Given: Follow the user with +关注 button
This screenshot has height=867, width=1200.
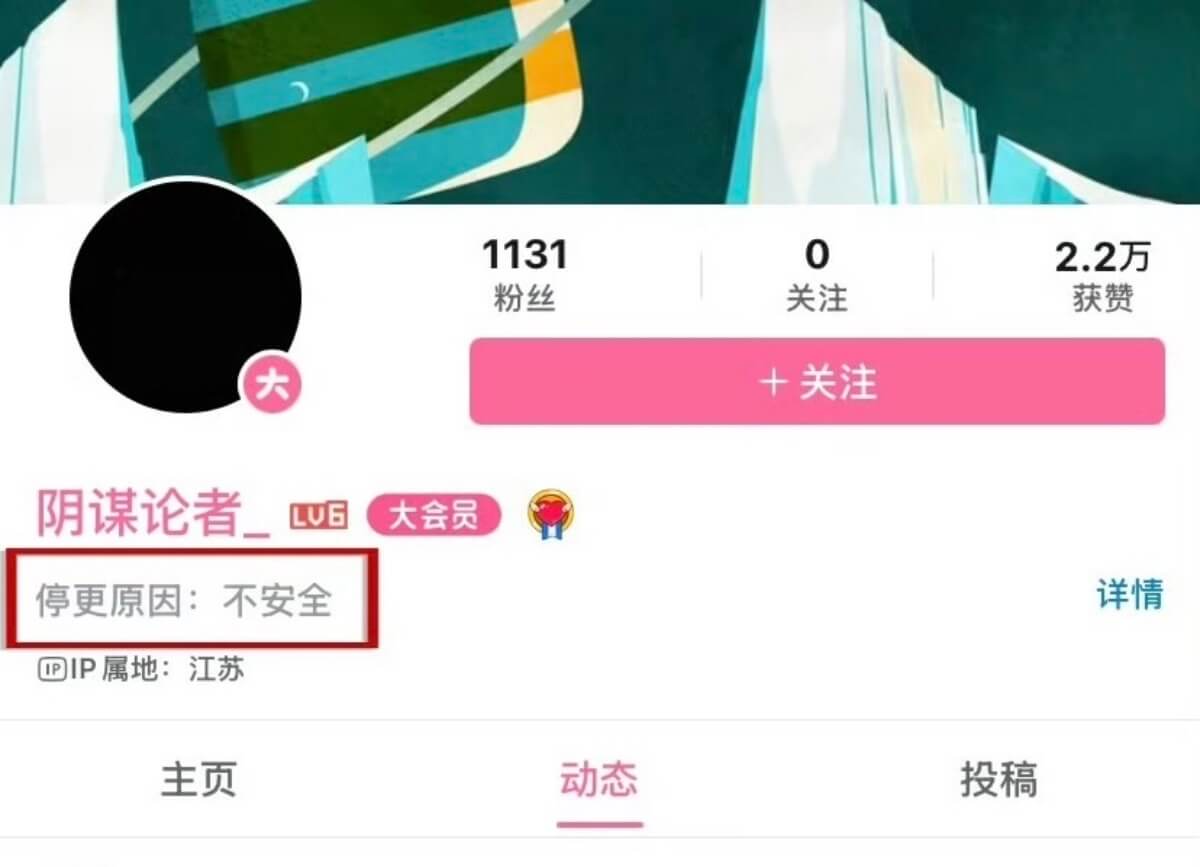Looking at the screenshot, I should point(817,381).
